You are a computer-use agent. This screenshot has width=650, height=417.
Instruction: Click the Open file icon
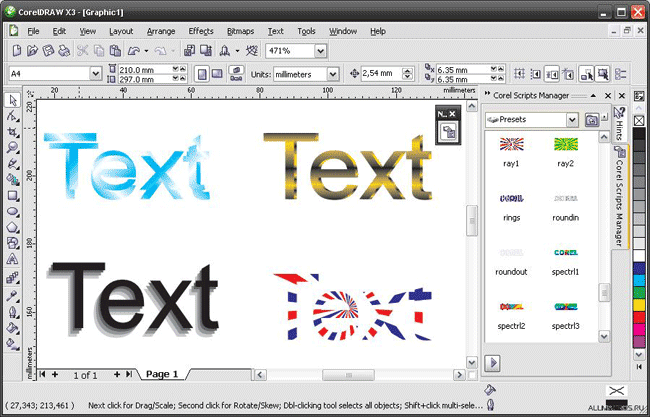(x=32, y=51)
